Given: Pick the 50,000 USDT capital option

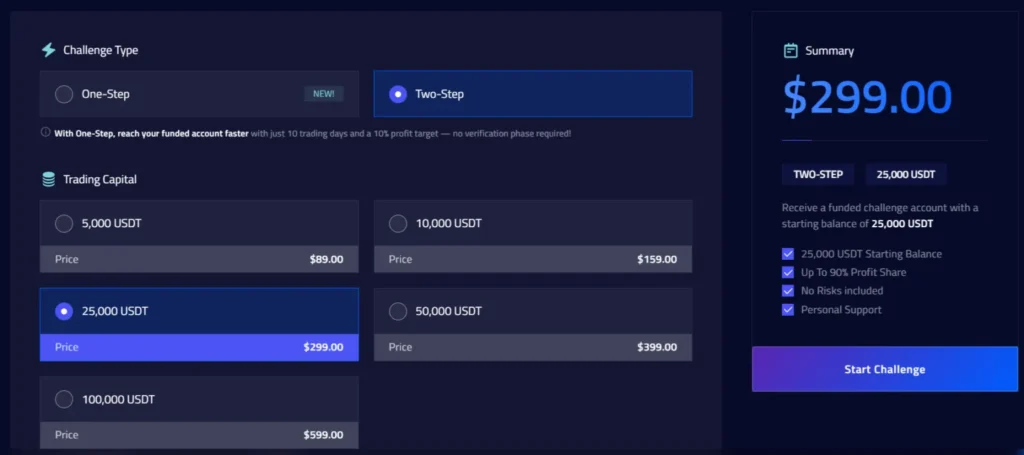Looking at the screenshot, I should (398, 311).
